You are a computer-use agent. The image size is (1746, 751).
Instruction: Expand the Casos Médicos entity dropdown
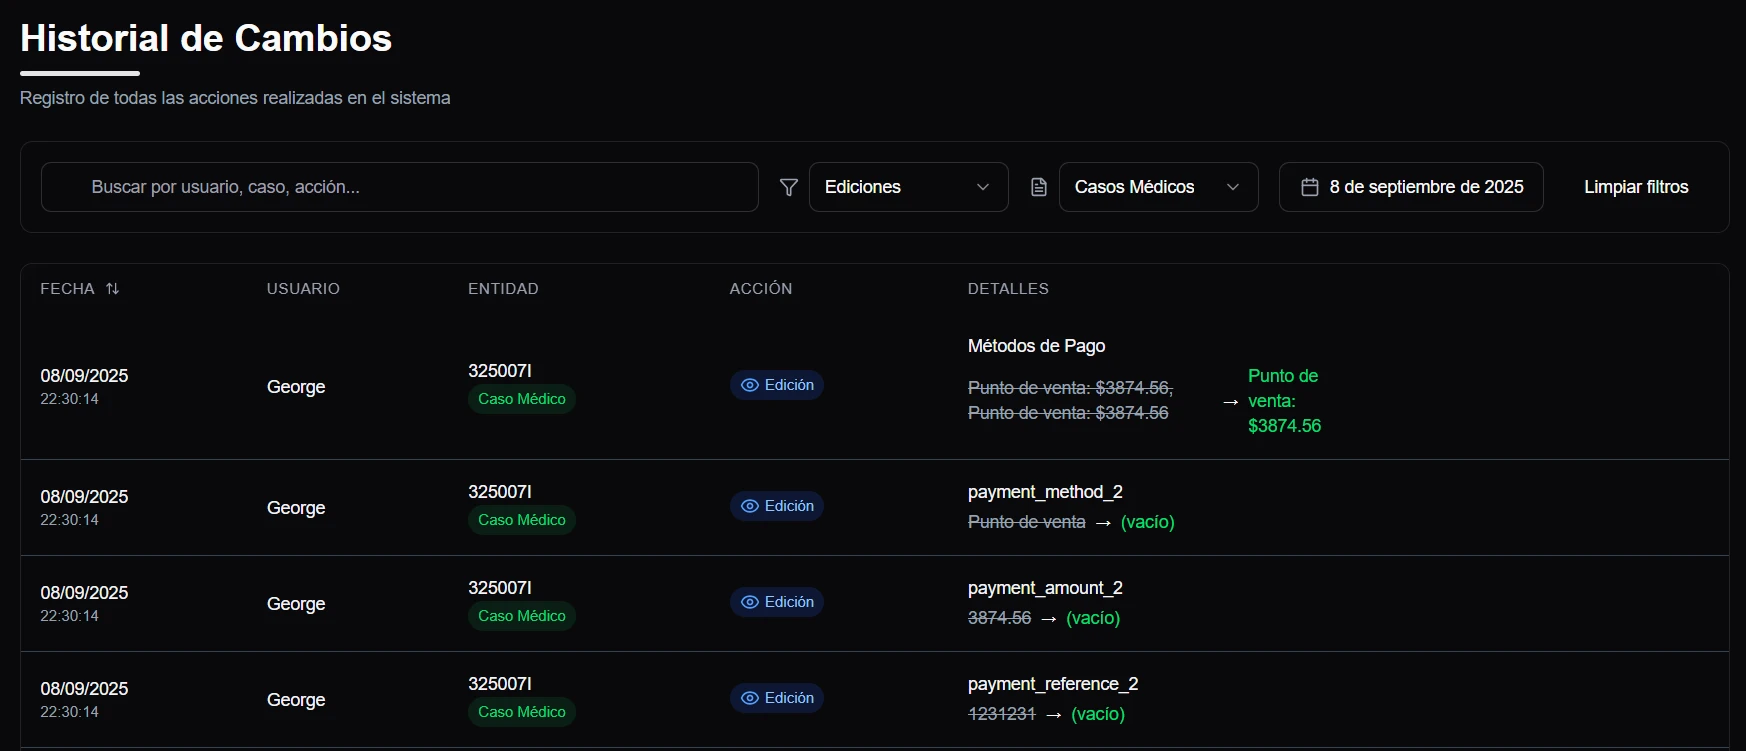click(1157, 187)
